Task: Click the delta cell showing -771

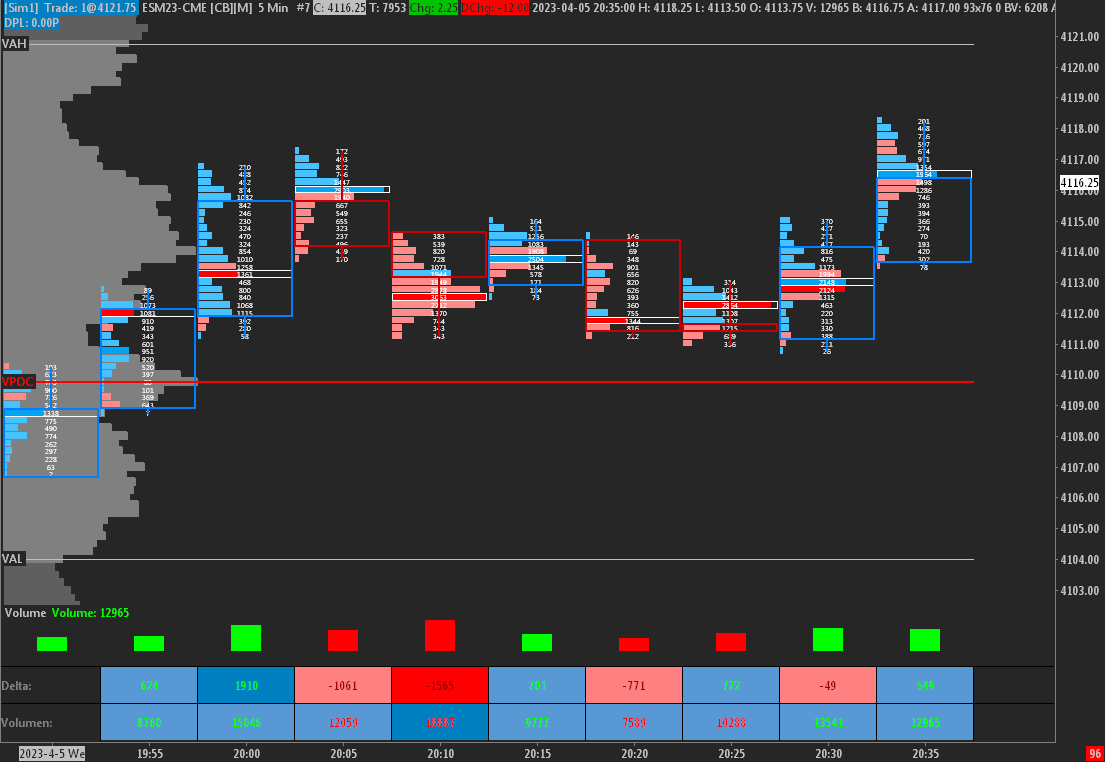Action: [634, 685]
